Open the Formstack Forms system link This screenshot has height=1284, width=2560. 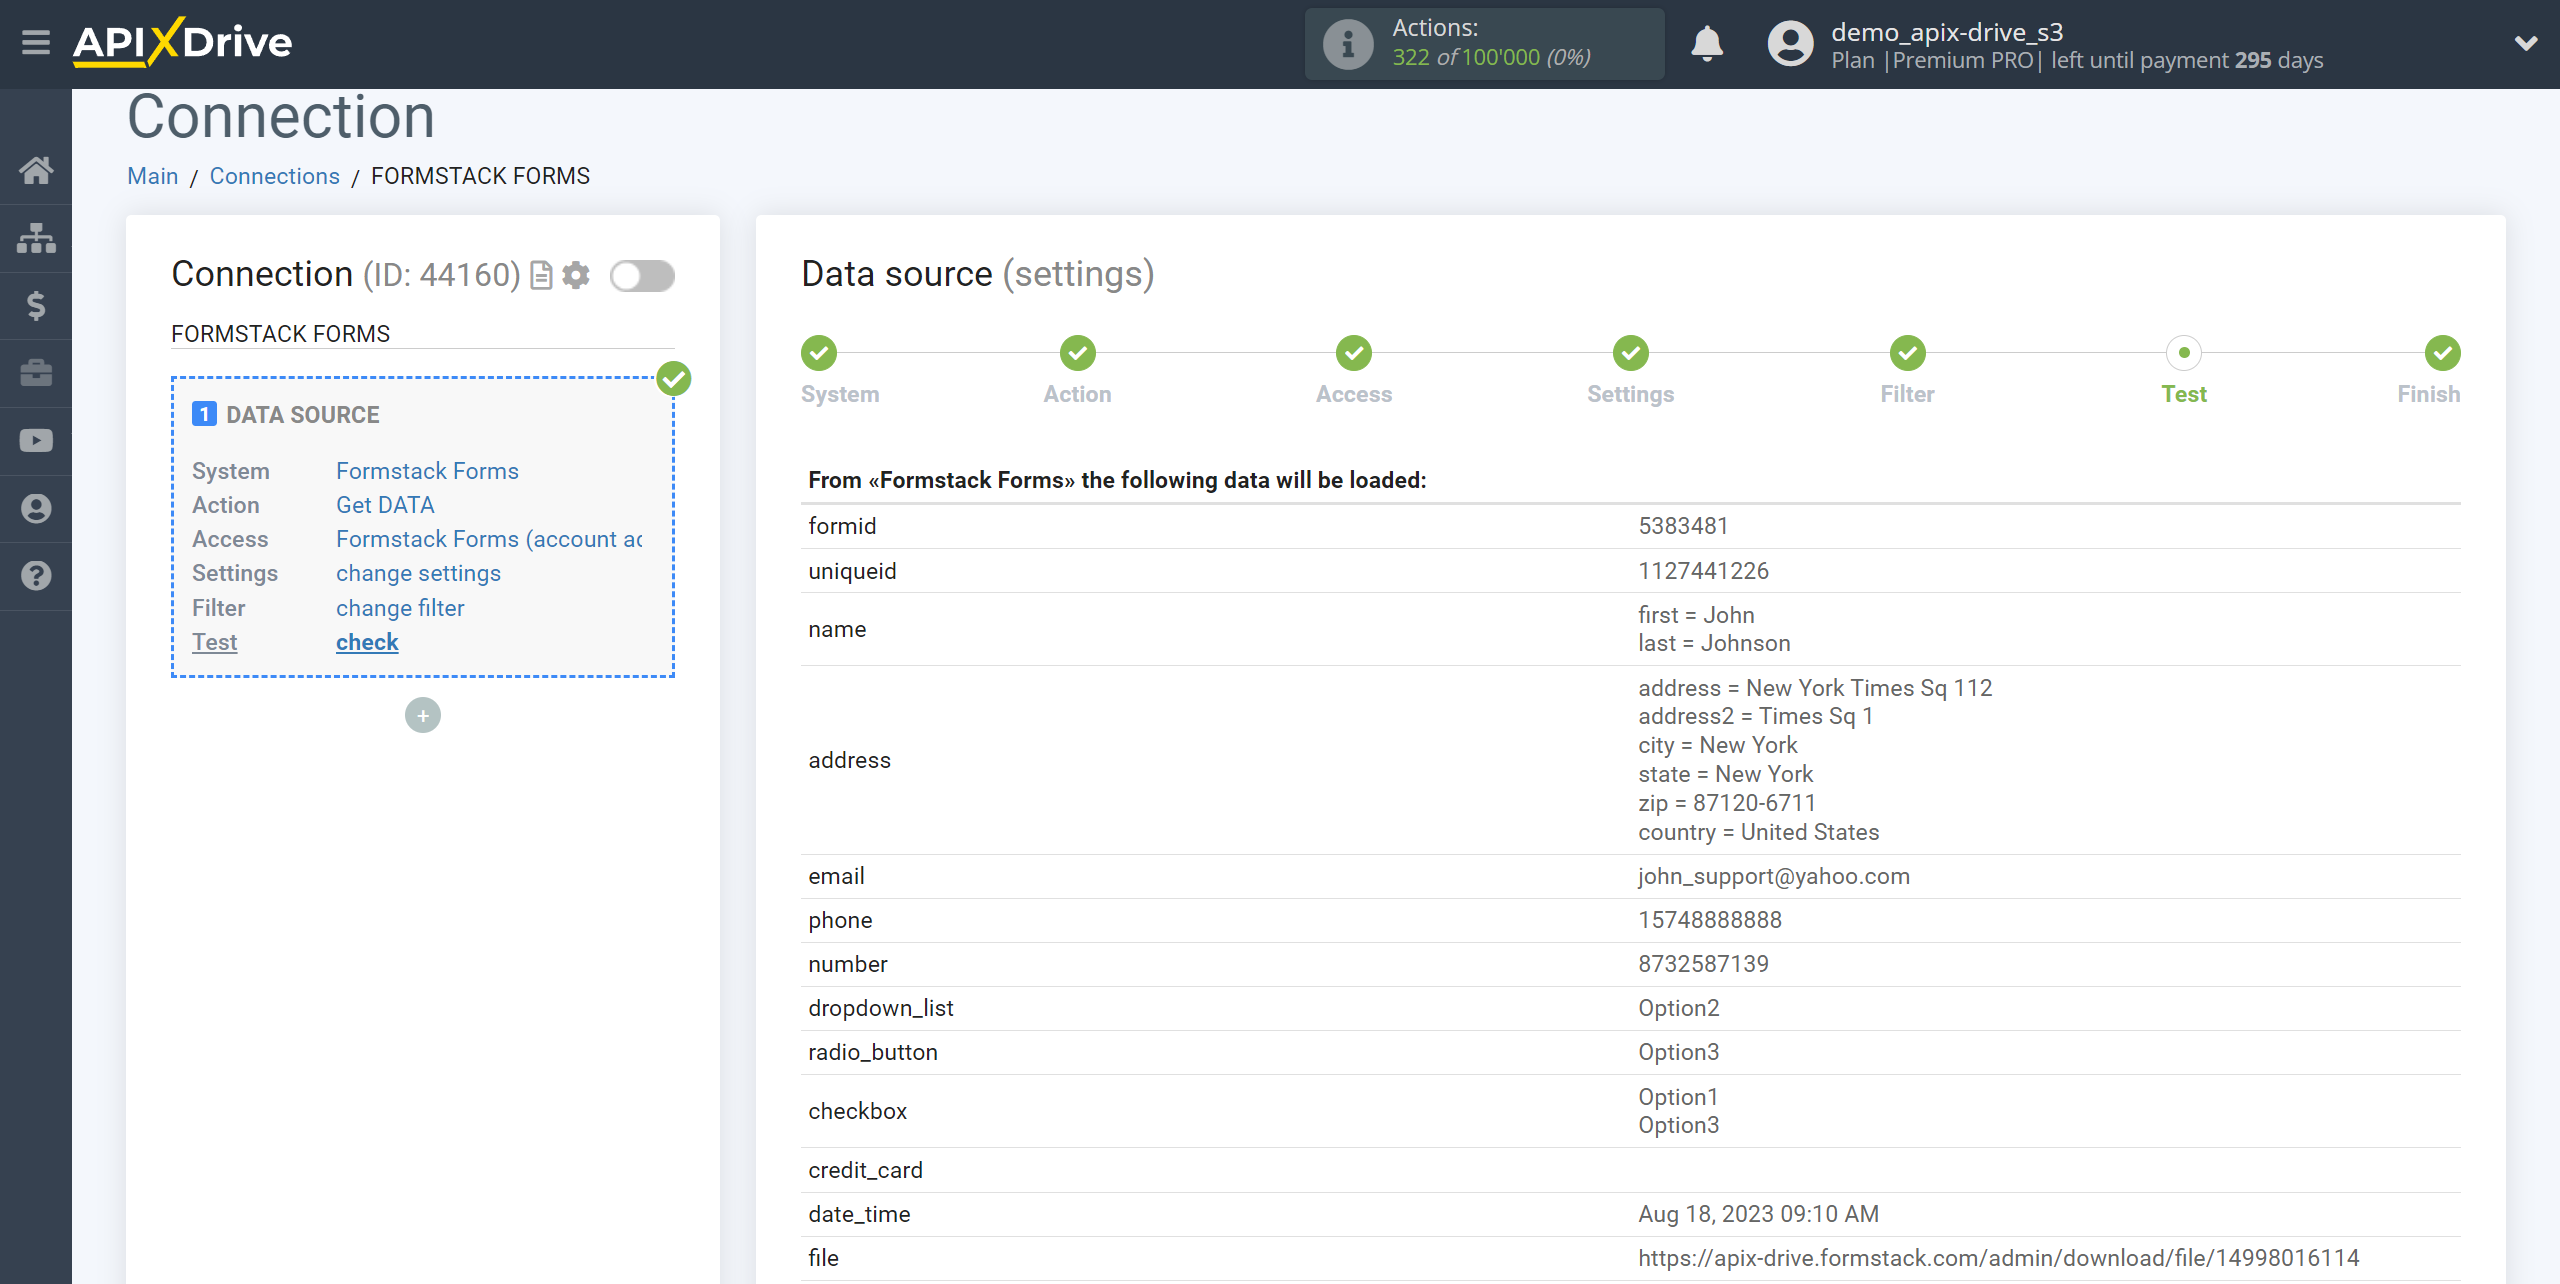pyautogui.click(x=427, y=471)
